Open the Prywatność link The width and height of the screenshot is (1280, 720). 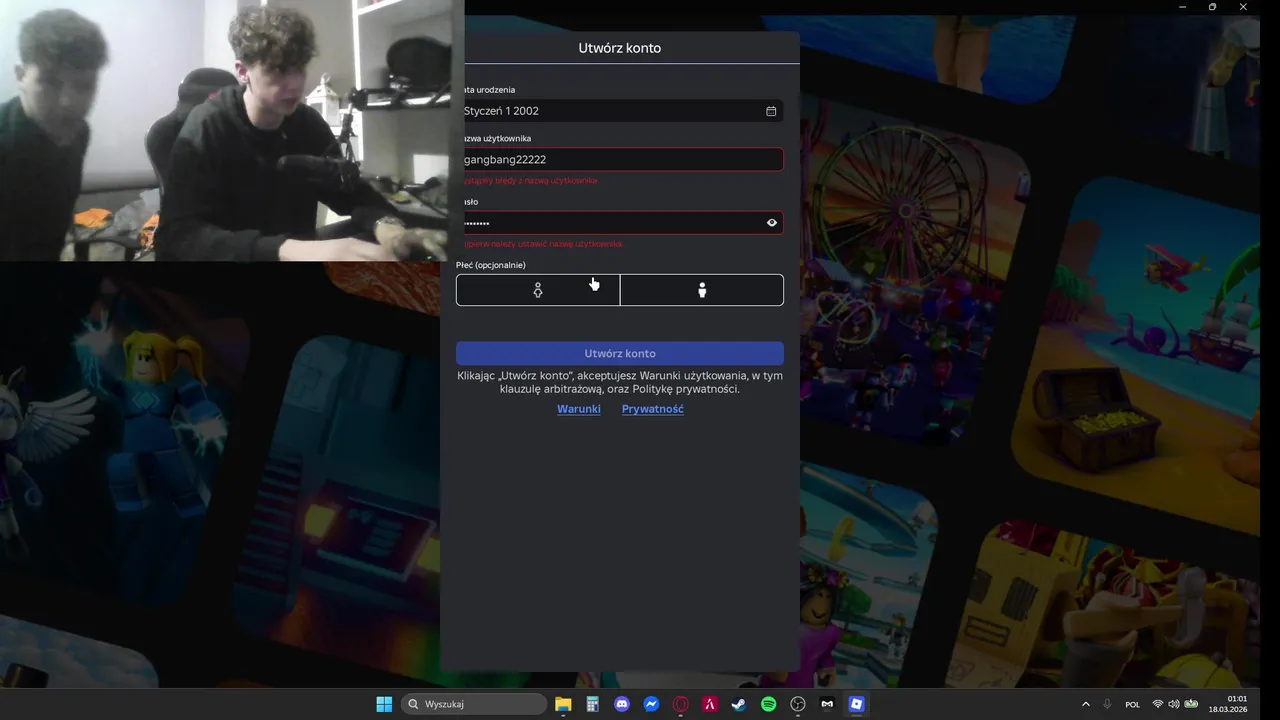pos(653,409)
